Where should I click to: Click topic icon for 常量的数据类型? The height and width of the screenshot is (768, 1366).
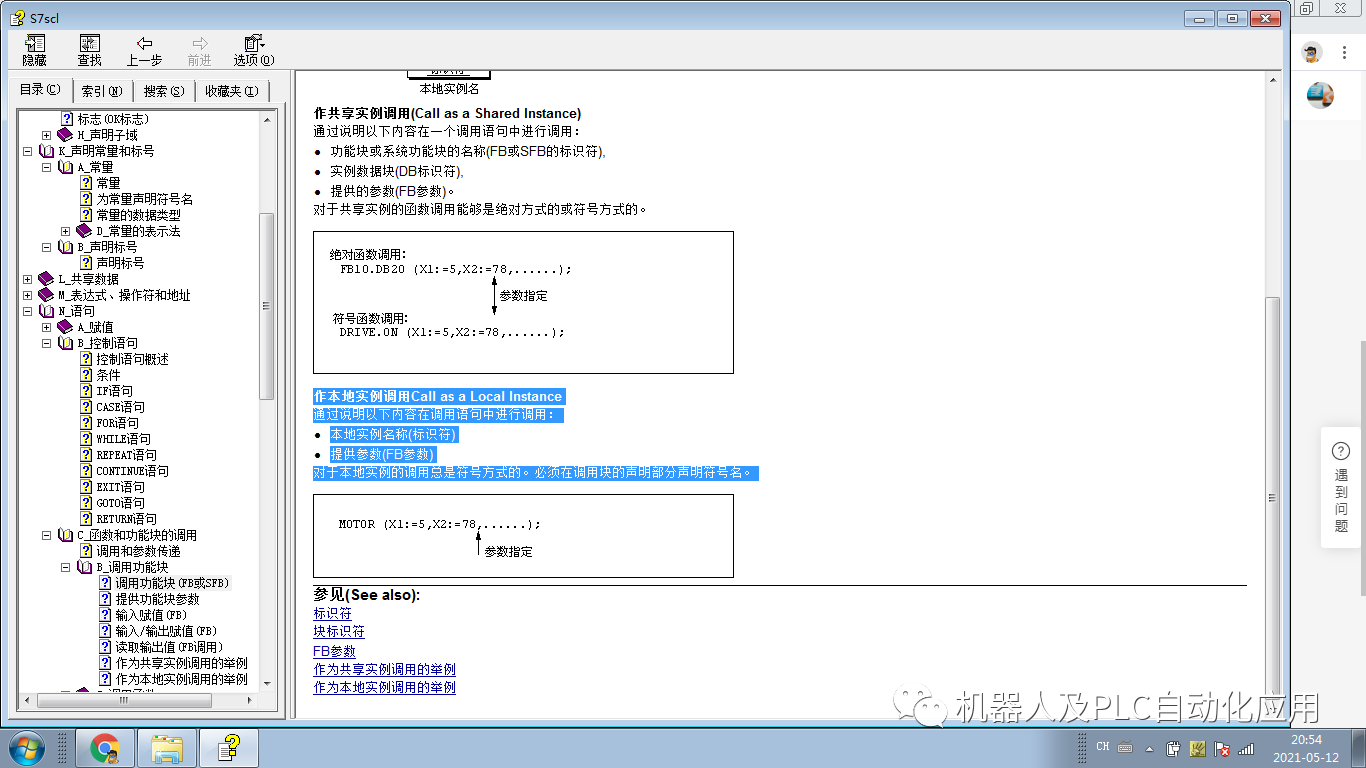pyautogui.click(x=86, y=215)
